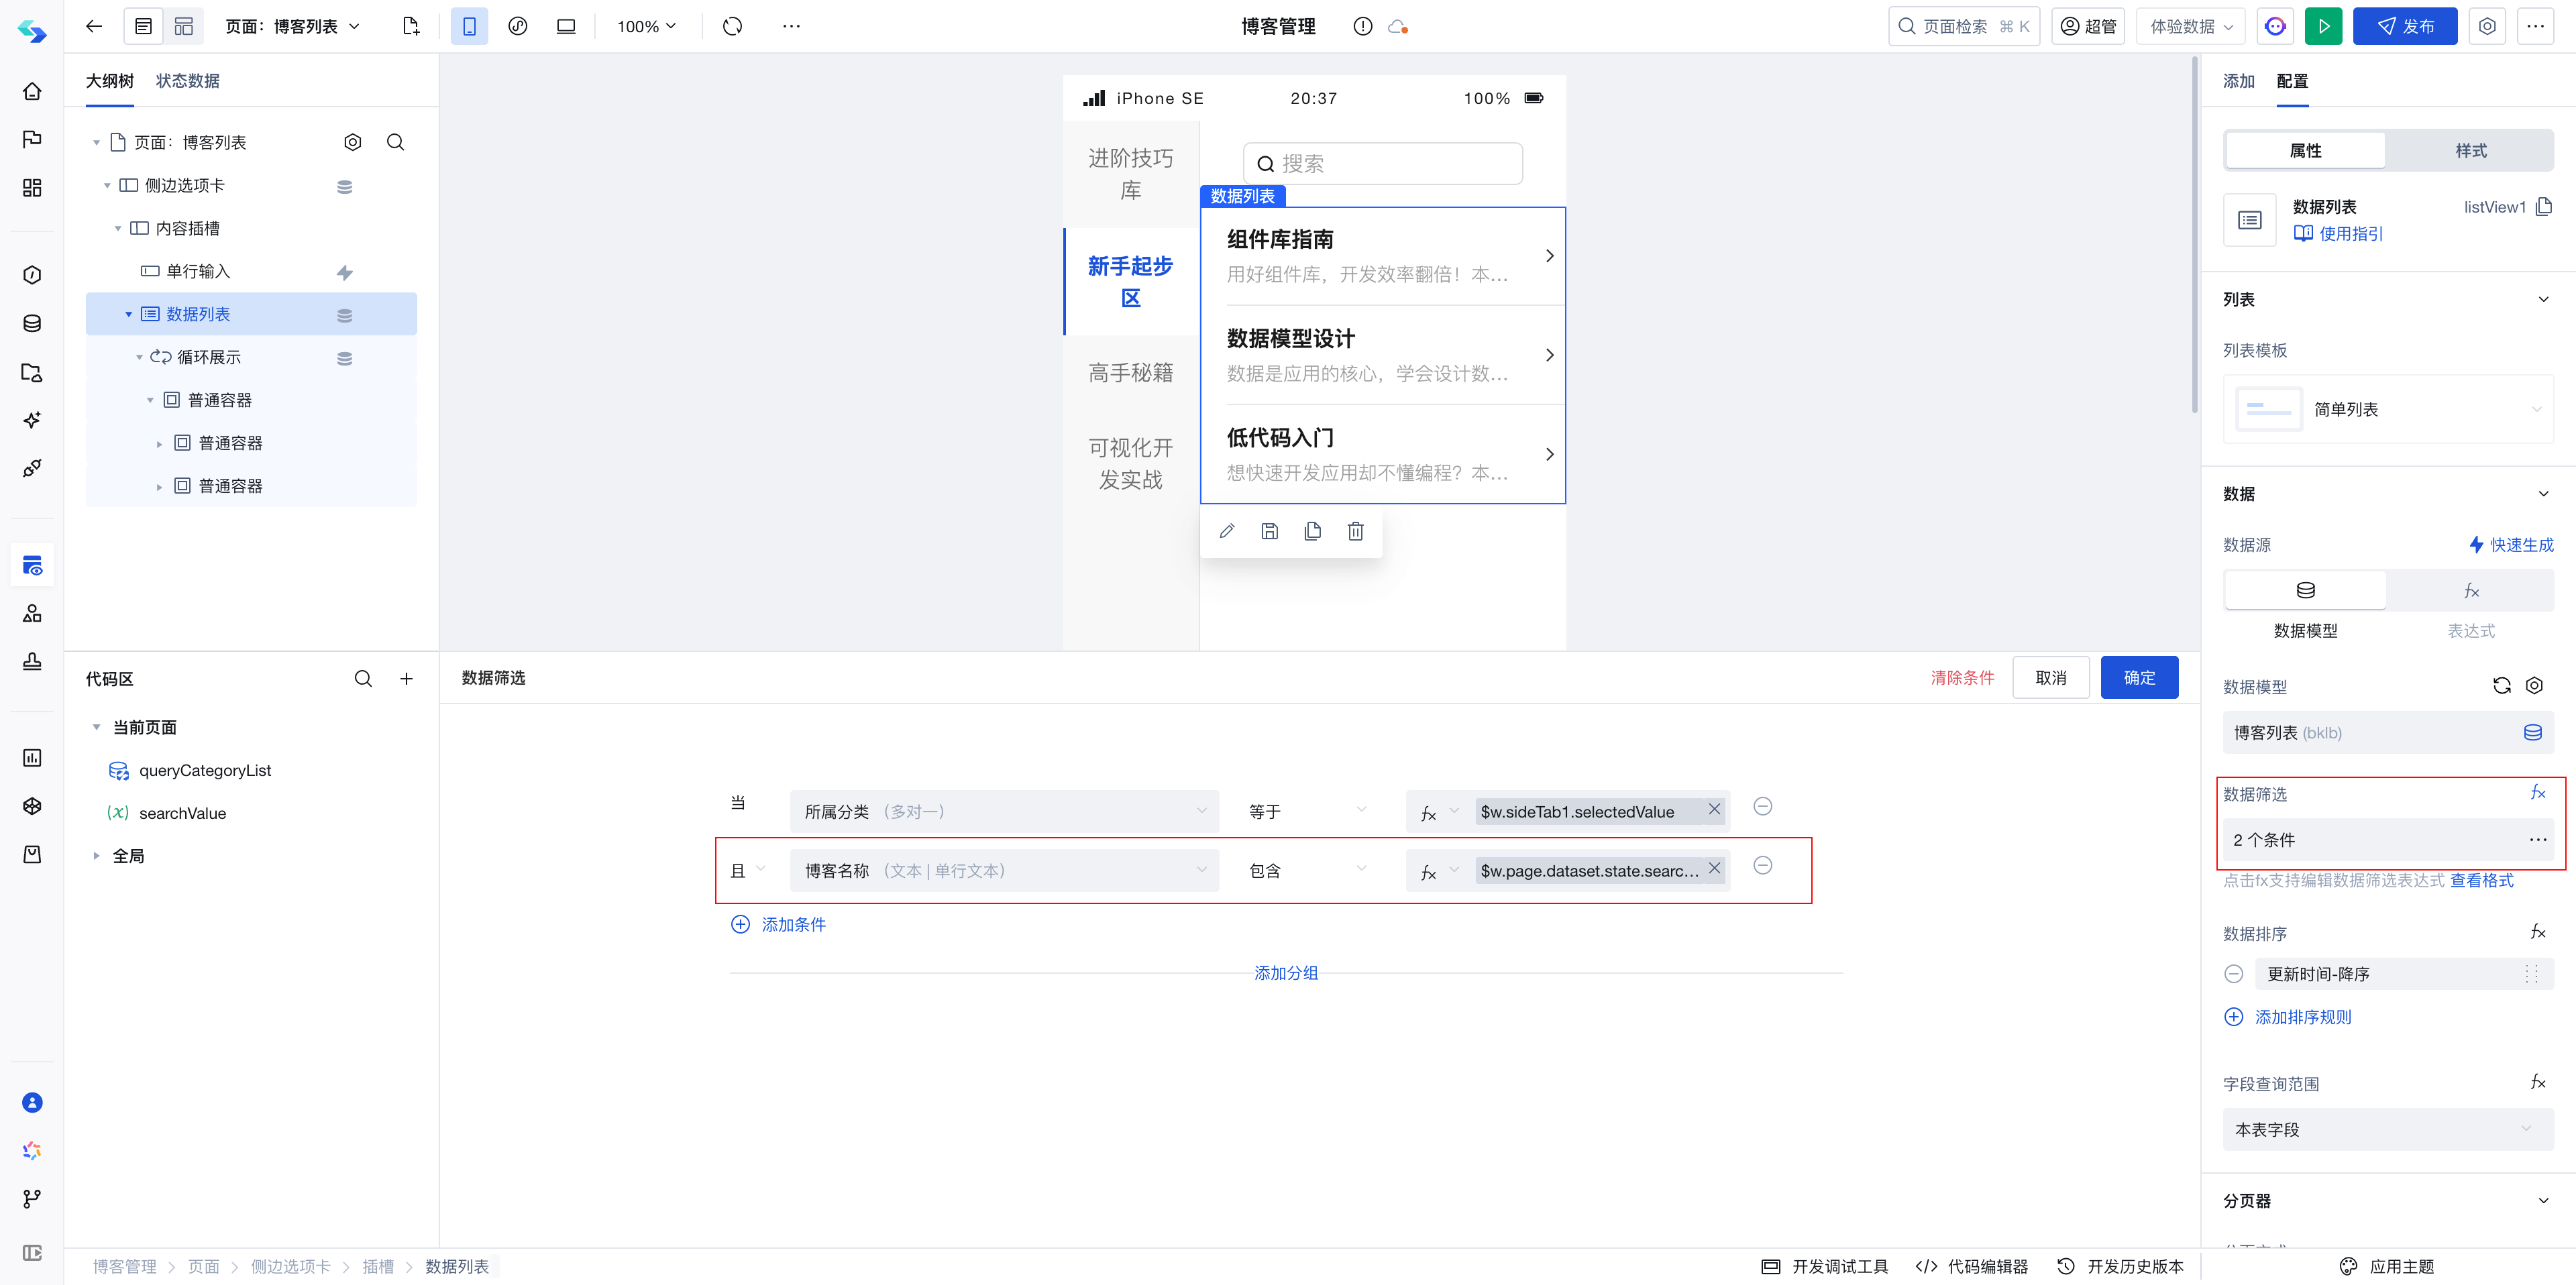Image resolution: width=2576 pixels, height=1285 pixels.
Task: Switch to the 样式 tab
Action: (x=2470, y=150)
